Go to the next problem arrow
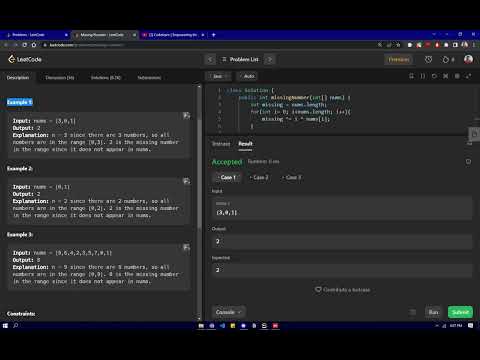 tap(270, 59)
